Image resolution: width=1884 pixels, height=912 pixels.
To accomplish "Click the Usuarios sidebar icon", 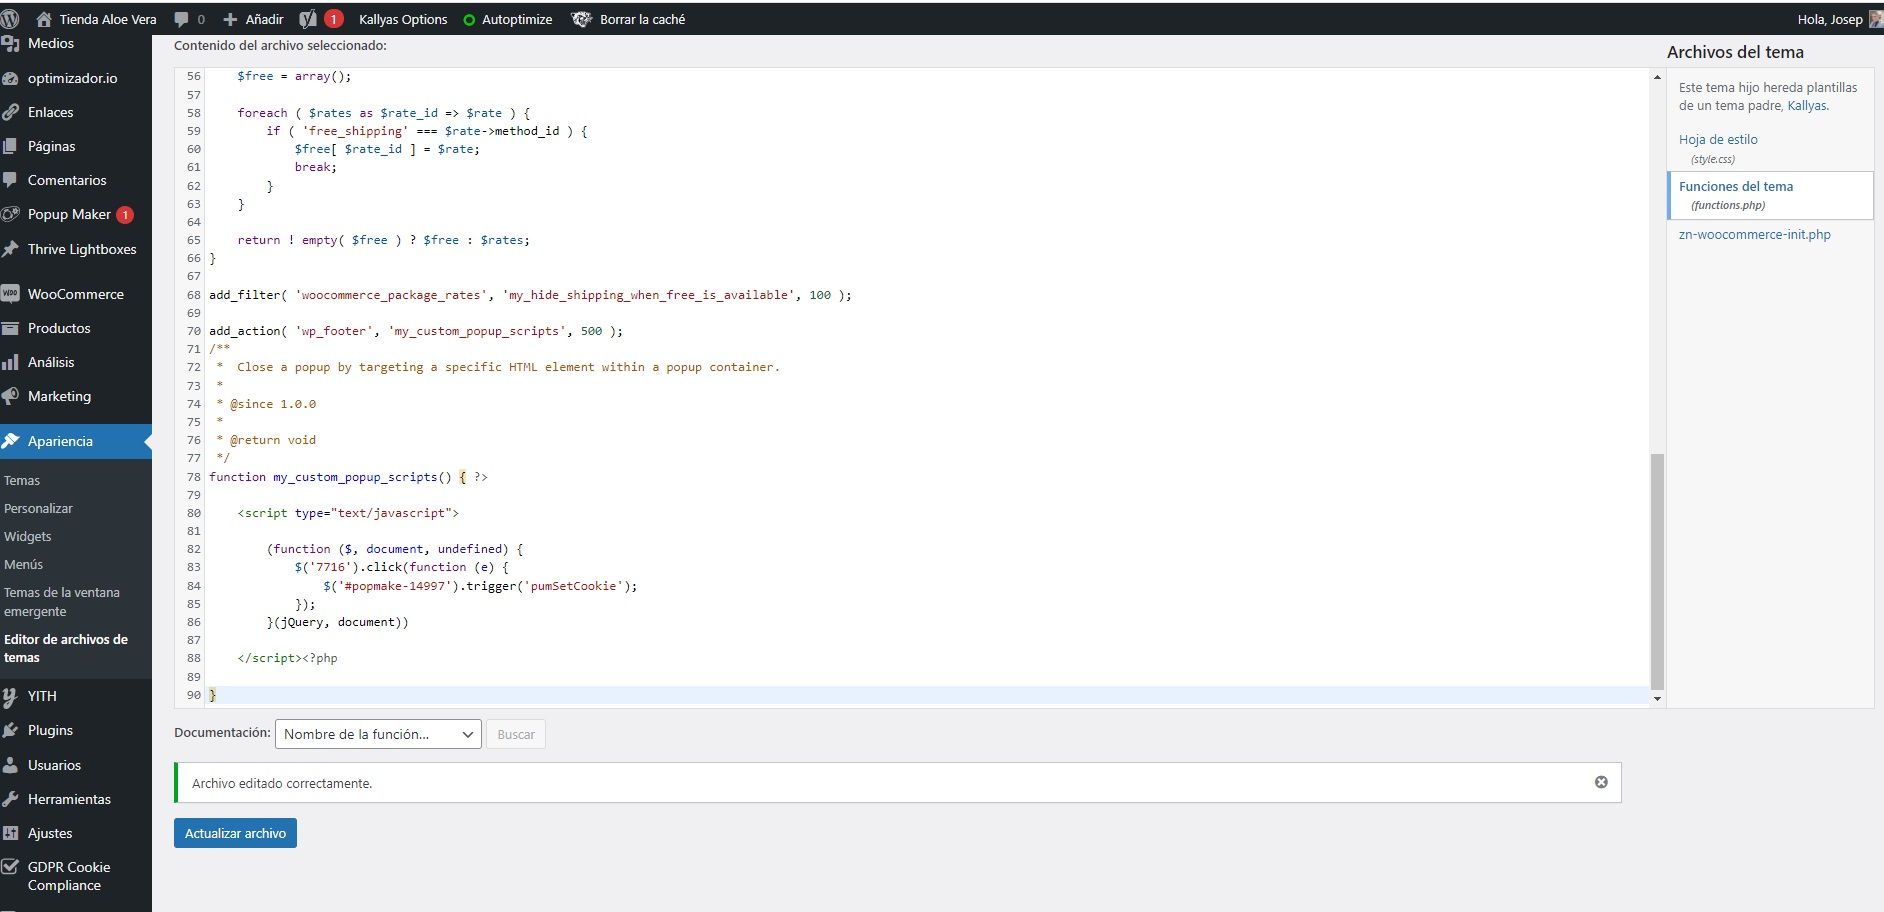I will tap(10, 765).
